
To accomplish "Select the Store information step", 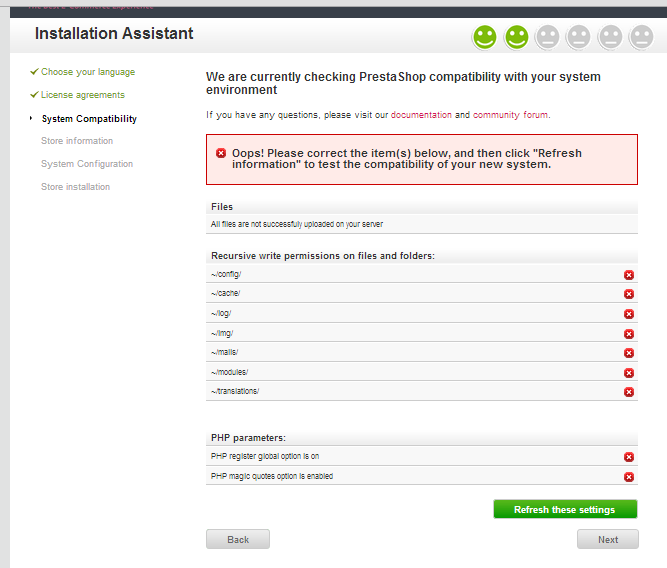I will (77, 141).
